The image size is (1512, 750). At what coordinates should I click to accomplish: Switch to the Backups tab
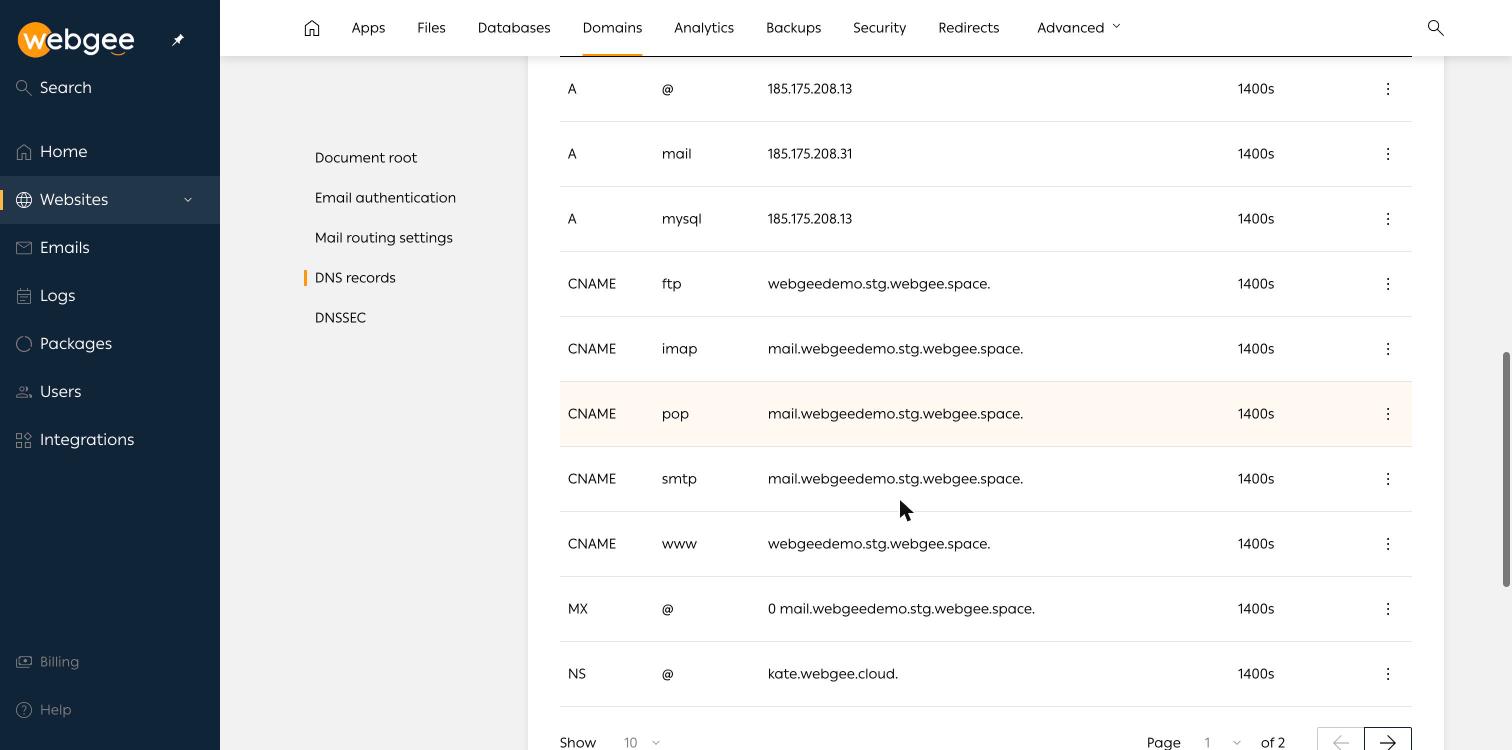tap(793, 28)
